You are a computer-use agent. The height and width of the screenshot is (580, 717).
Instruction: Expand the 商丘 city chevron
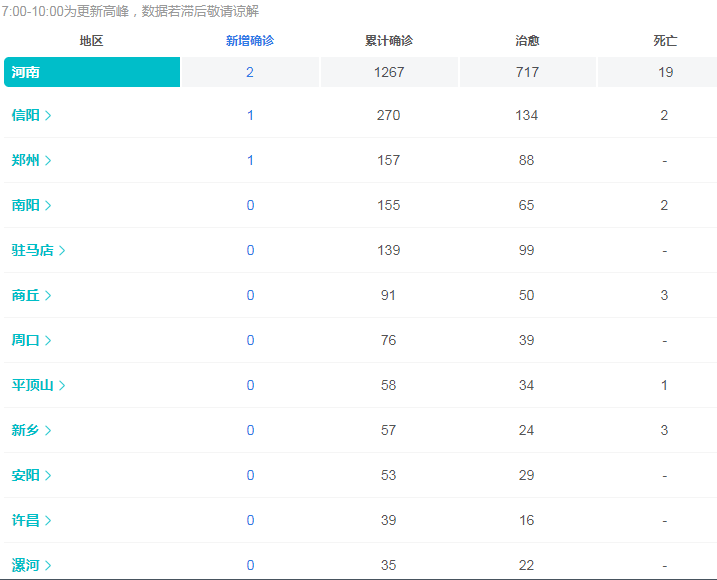(48, 295)
